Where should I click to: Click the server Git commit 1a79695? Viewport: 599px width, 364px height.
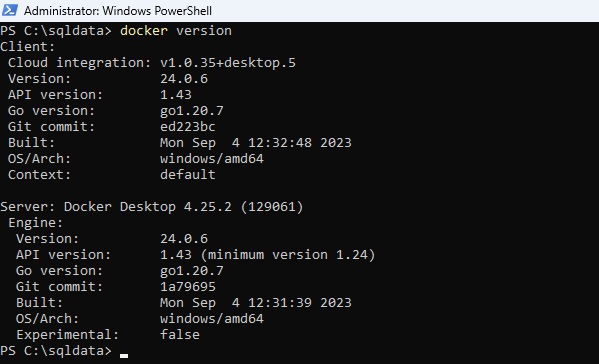(188, 287)
